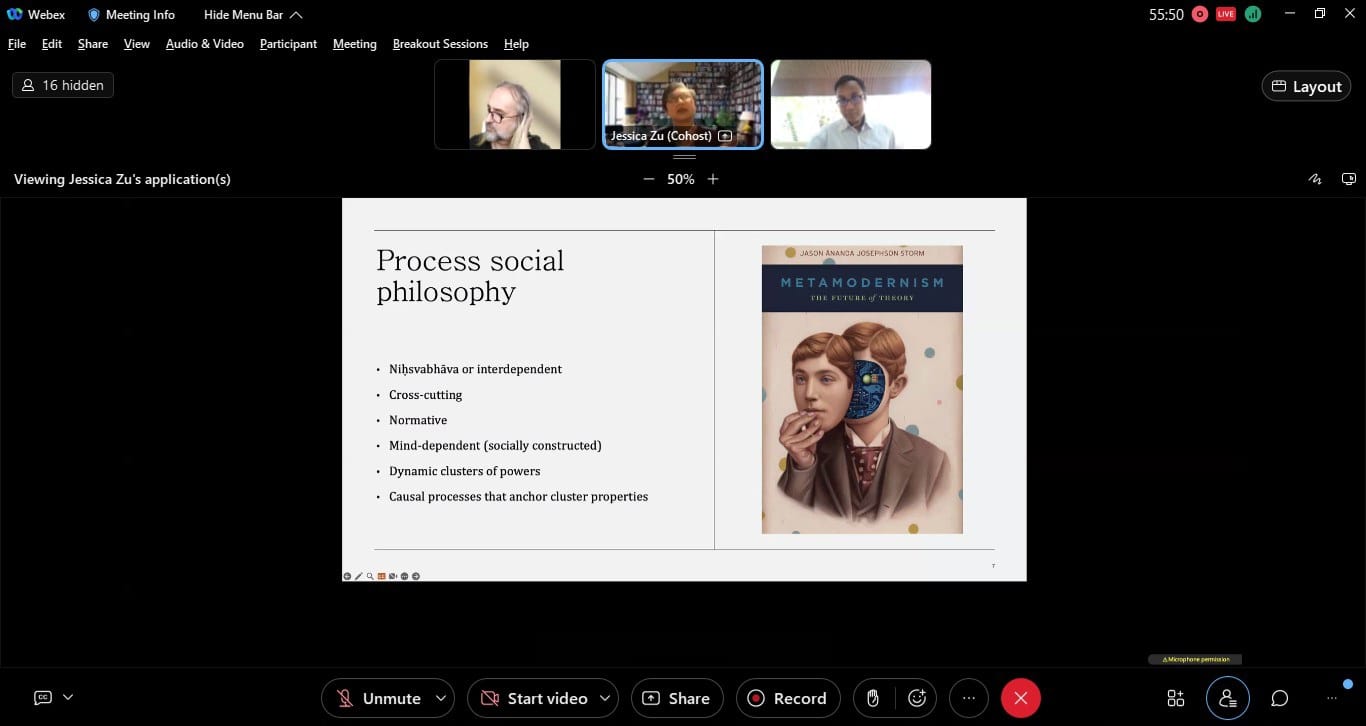The height and width of the screenshot is (726, 1366).
Task: Open the chat panel icon
Action: coord(1279,698)
